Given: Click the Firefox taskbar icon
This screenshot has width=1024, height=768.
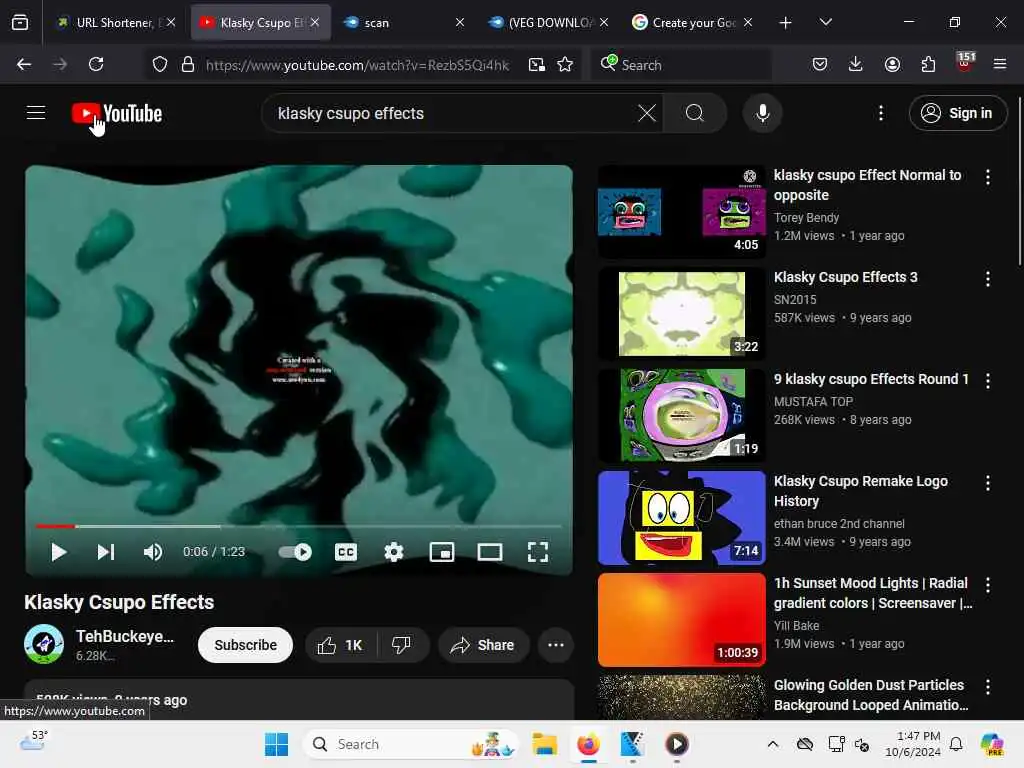Looking at the screenshot, I should (x=588, y=744).
